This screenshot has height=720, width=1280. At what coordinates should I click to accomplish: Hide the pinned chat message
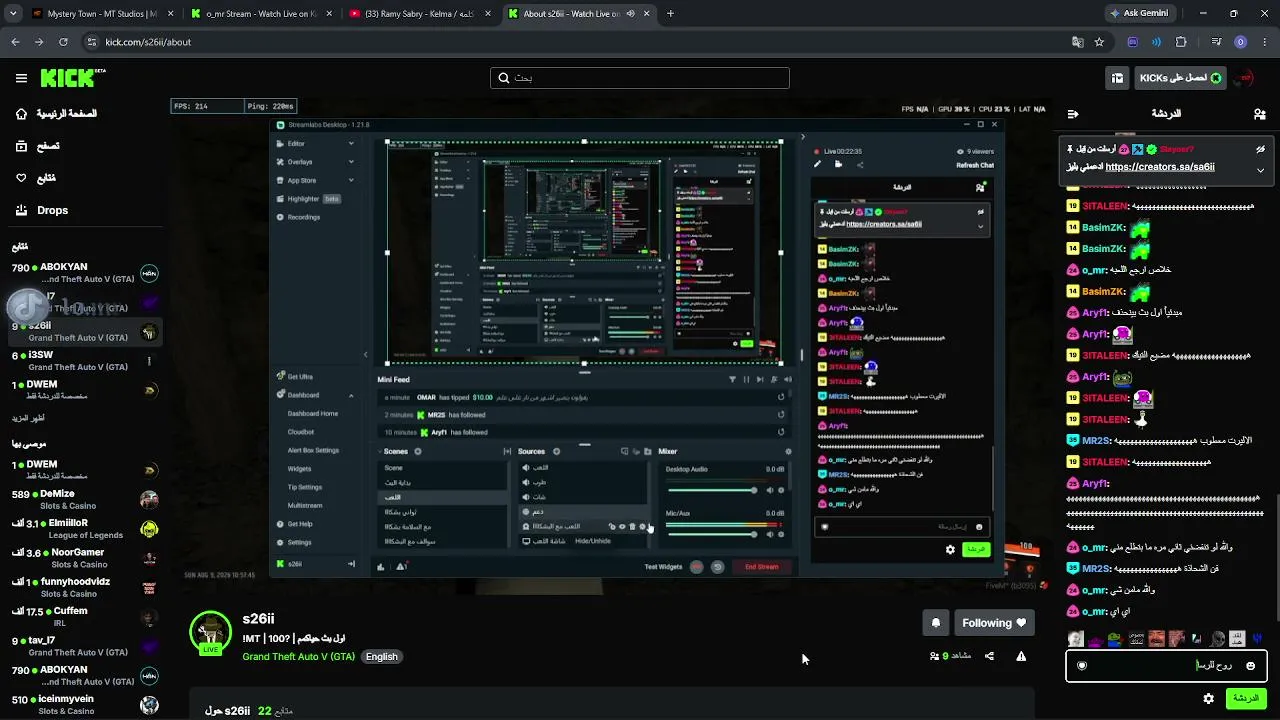pyautogui.click(x=1260, y=149)
